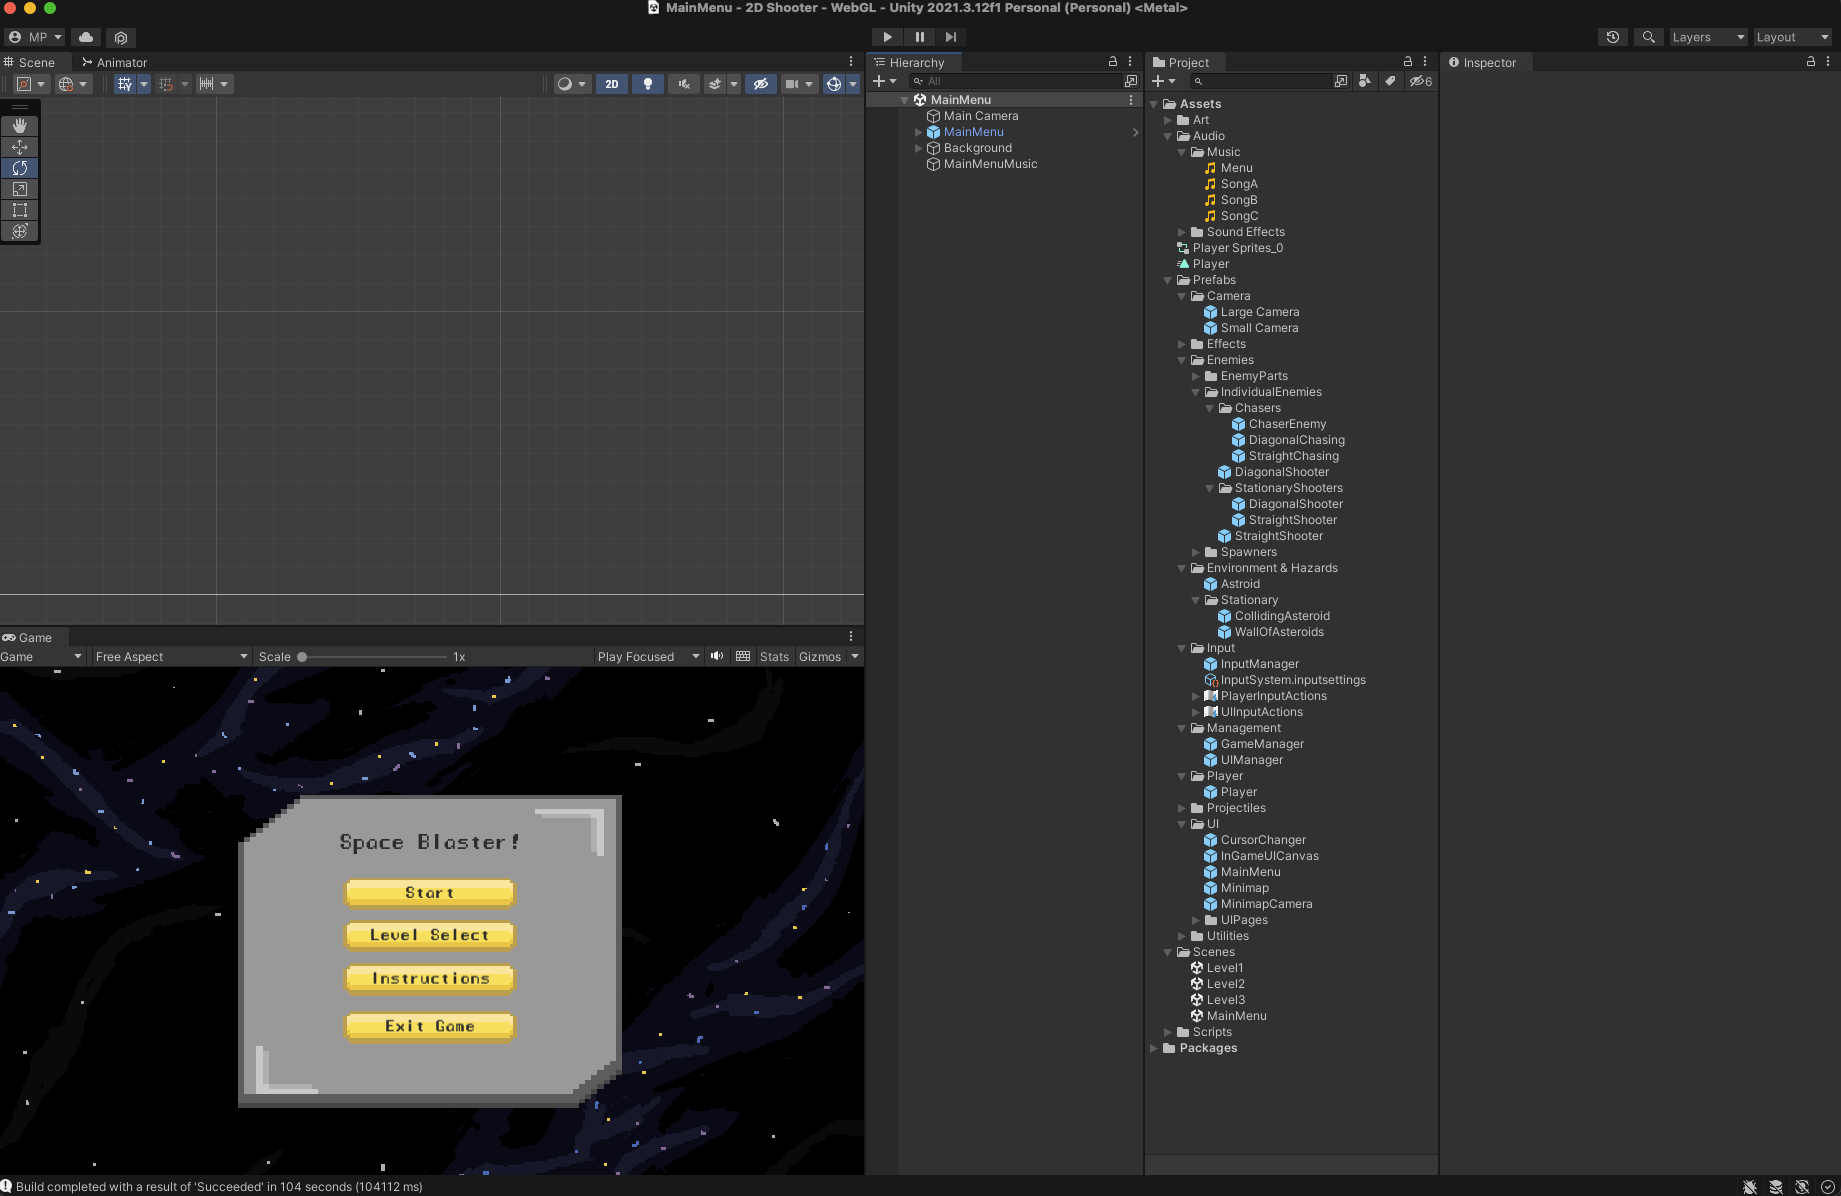Expand the Background object in Hierarchy
Image resolution: width=1841 pixels, height=1196 pixels.
point(918,148)
